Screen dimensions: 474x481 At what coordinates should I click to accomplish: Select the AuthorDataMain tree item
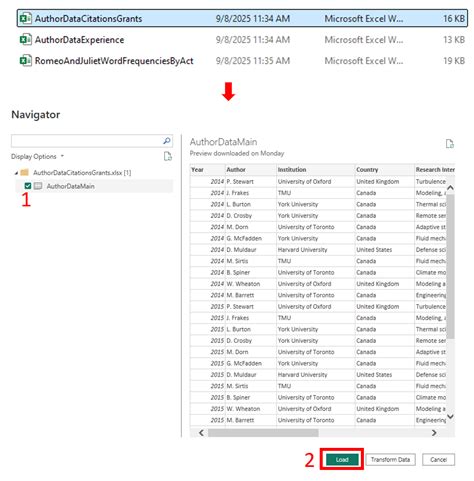click(x=70, y=186)
